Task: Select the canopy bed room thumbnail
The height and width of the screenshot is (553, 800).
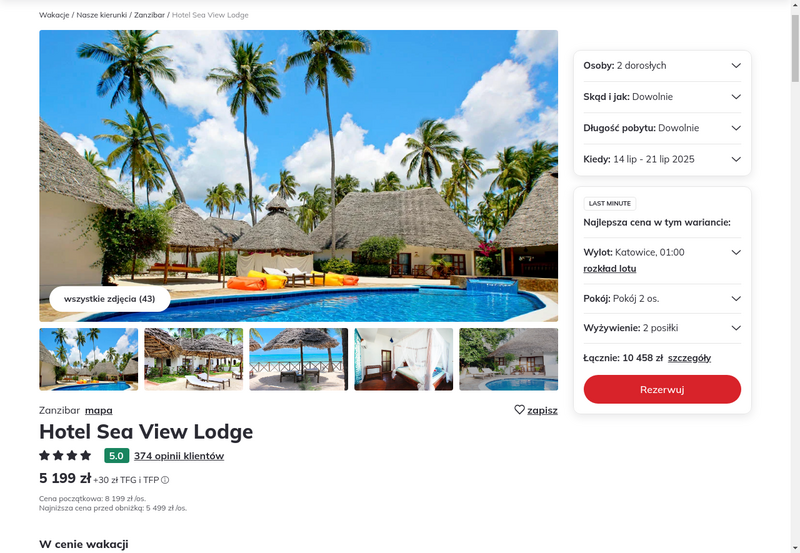Action: [404, 359]
